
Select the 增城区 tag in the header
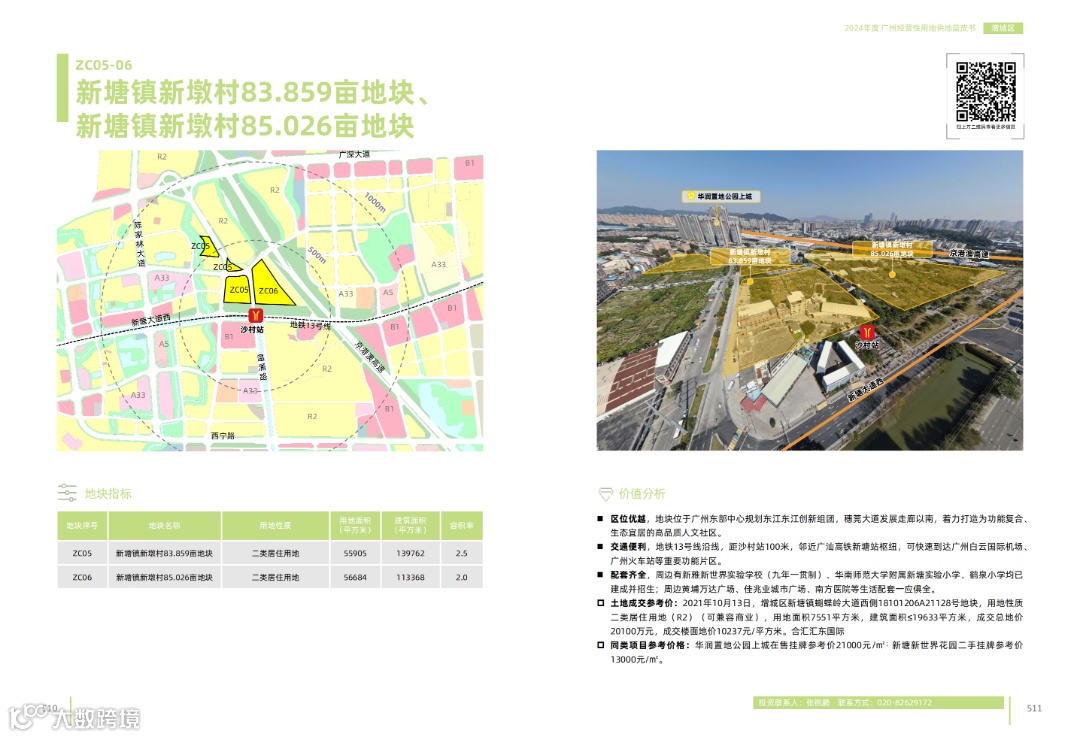coord(1003,28)
